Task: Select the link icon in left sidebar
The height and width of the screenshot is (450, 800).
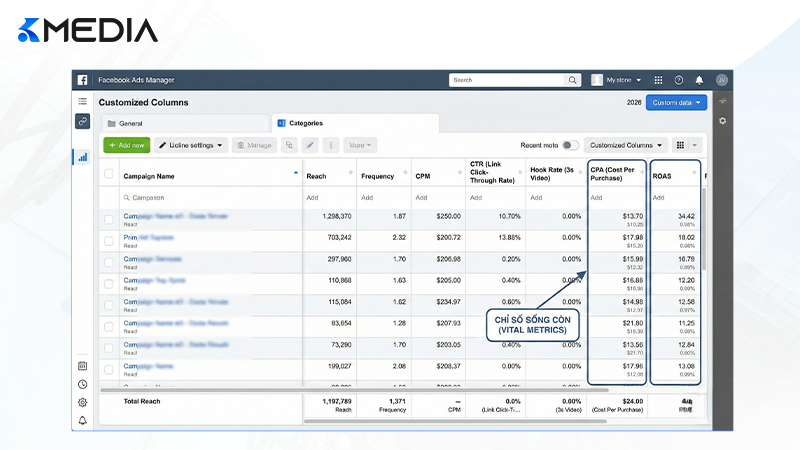Action: pos(82,121)
